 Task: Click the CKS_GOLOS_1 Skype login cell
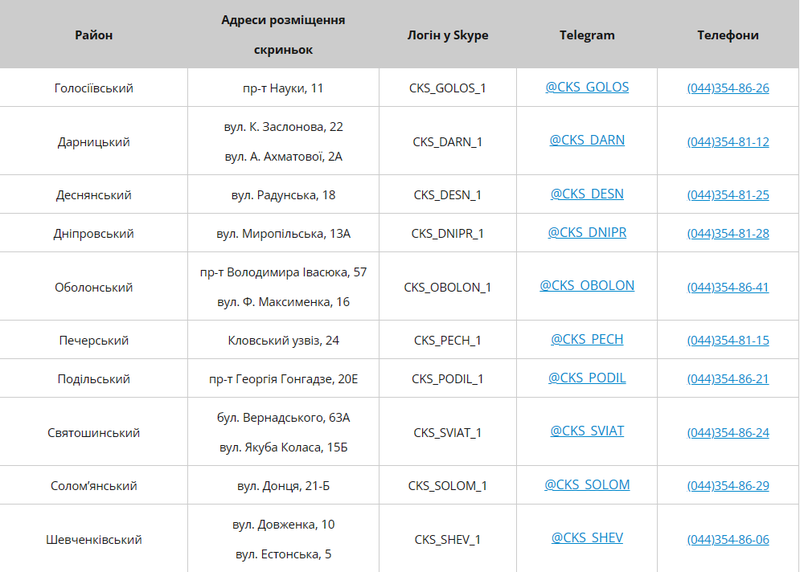click(x=447, y=88)
